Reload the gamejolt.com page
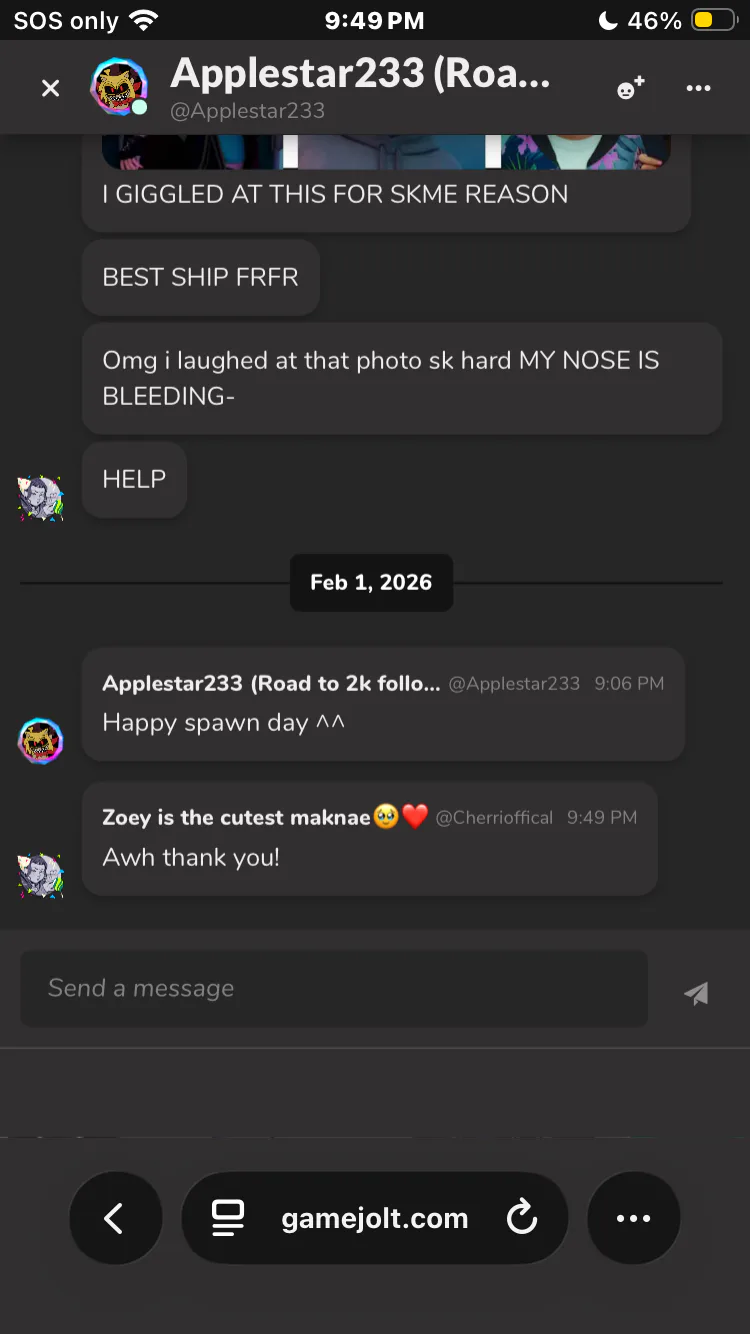 point(521,1218)
